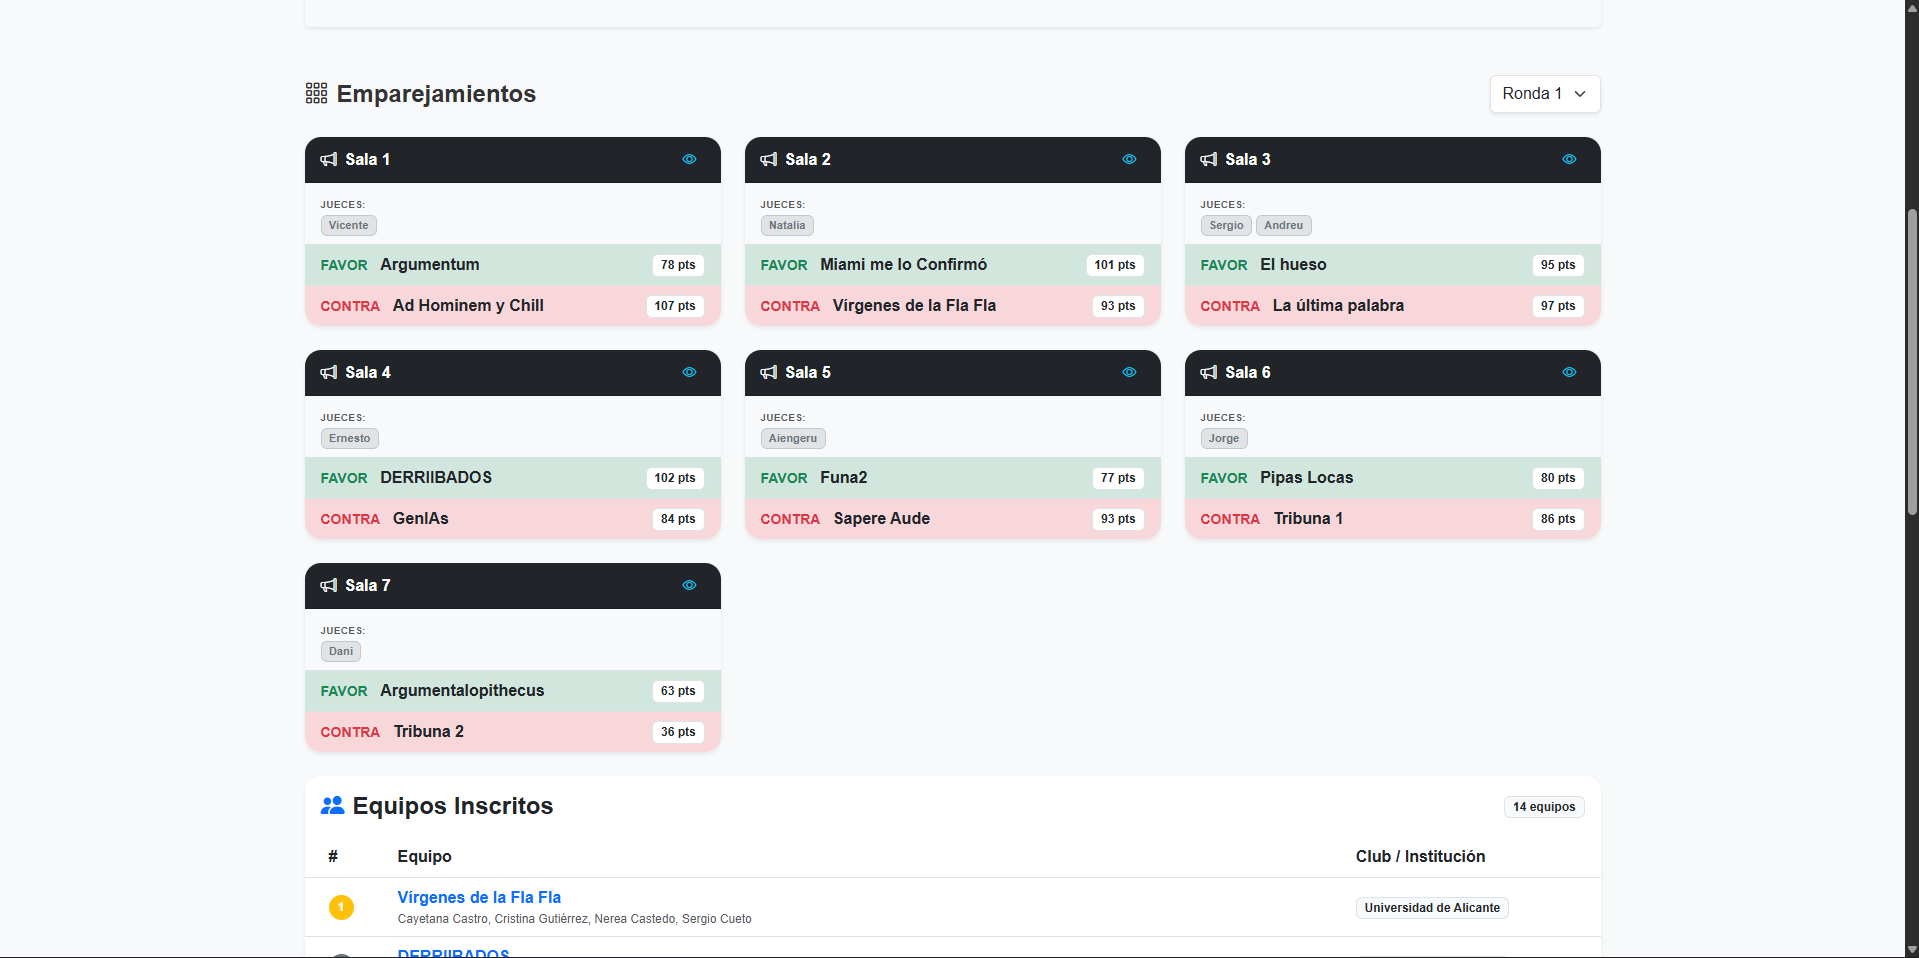Image resolution: width=1919 pixels, height=958 pixels.
Task: Click the gold rank 1 badge
Action: coord(341,907)
